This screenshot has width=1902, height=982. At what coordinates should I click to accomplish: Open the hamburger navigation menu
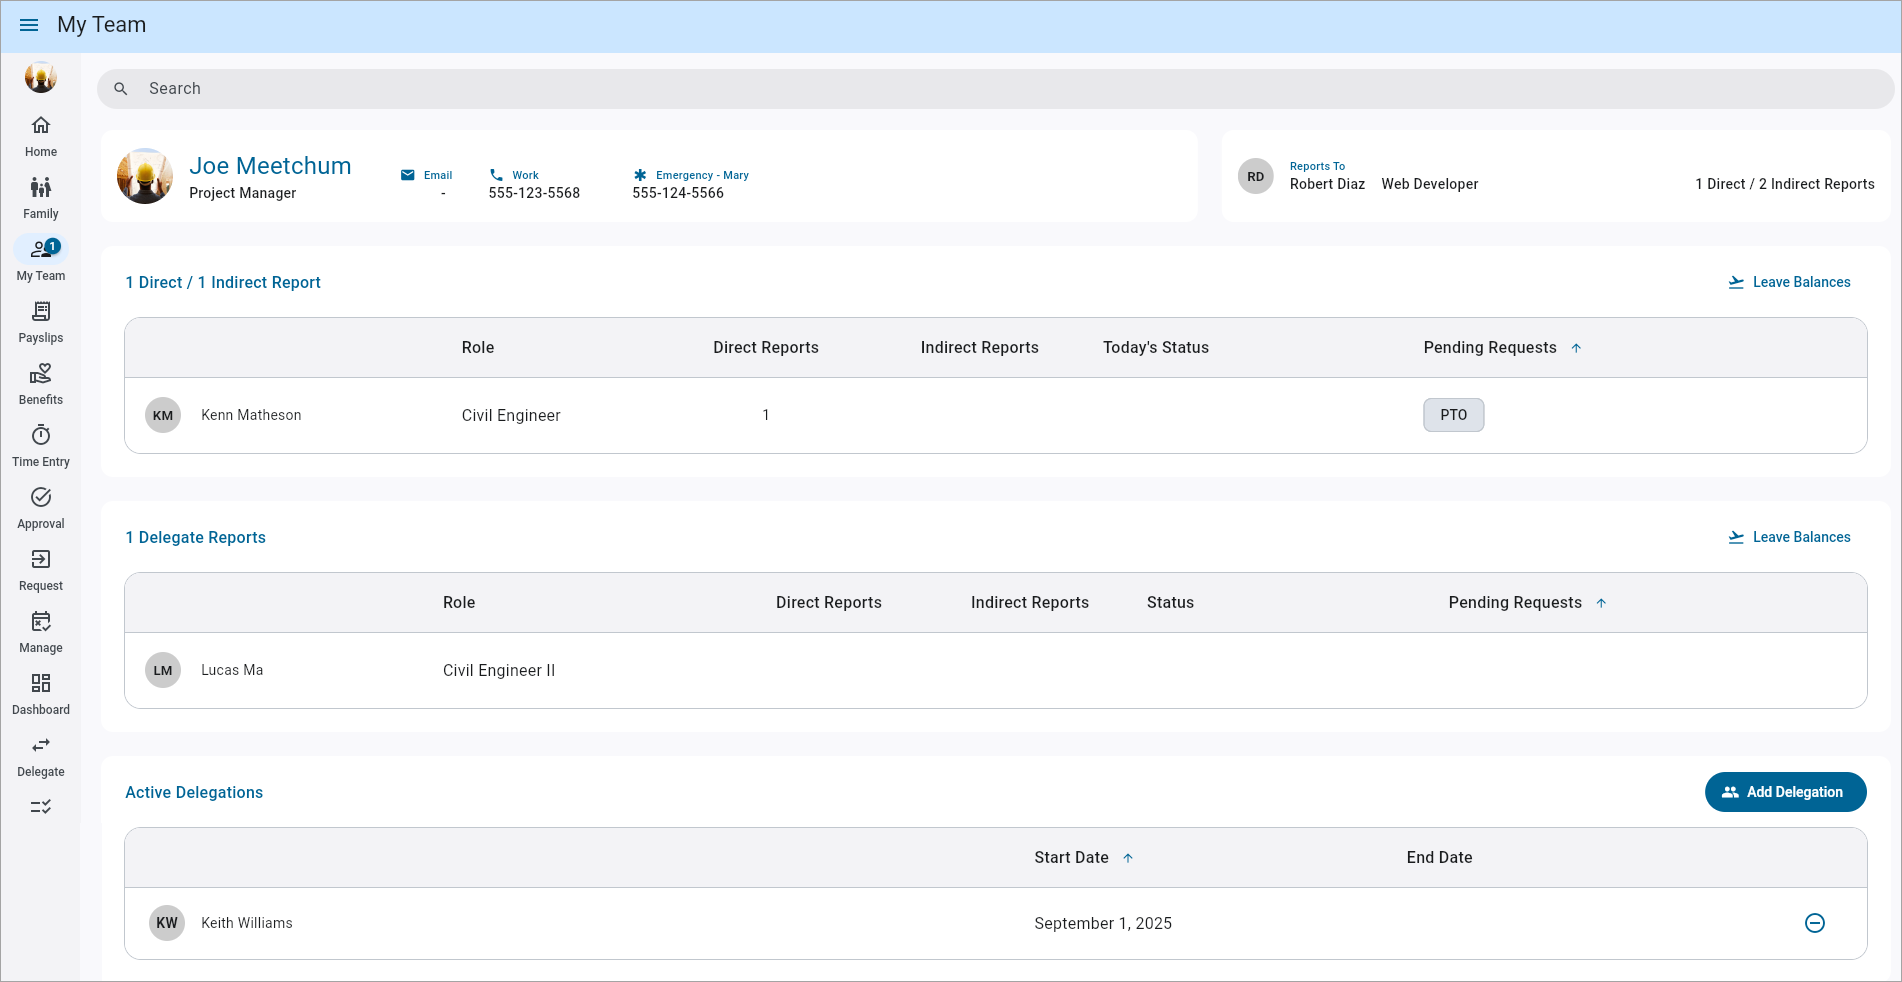coord(29,25)
